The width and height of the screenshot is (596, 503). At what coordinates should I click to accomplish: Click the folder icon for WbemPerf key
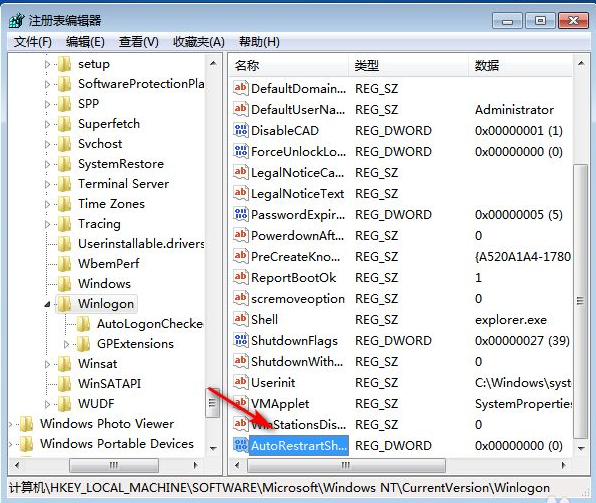tap(65, 264)
